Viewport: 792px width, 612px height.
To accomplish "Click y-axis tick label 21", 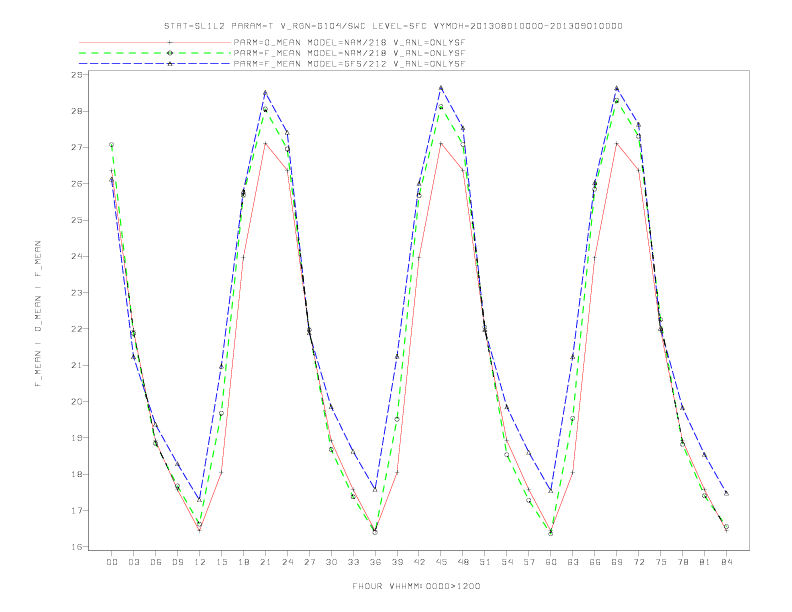I will click(77, 365).
